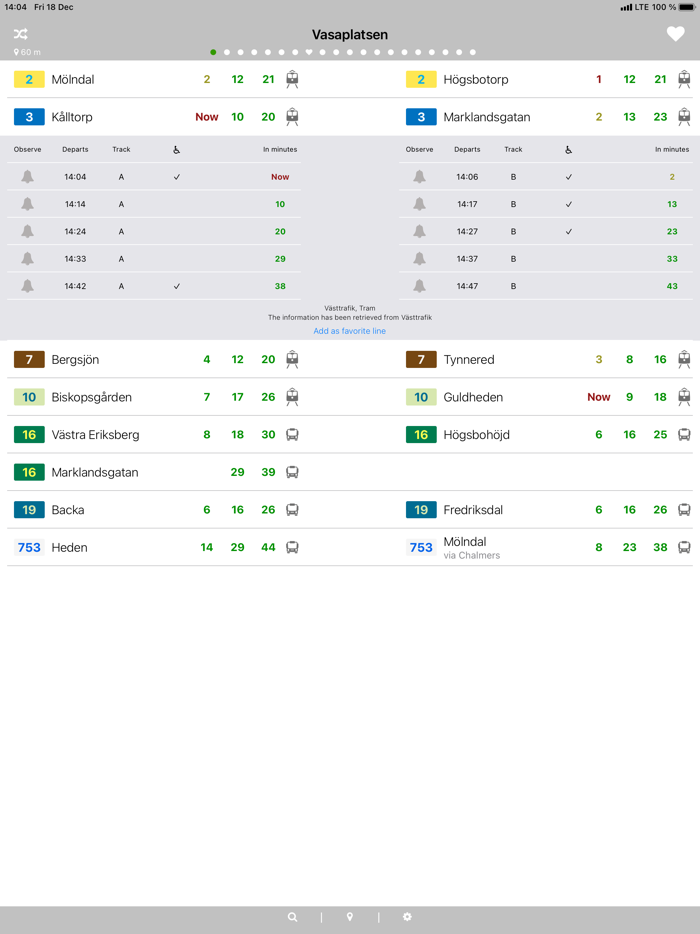Screen dimensions: 700x934
Task: Tap the 19 Backa line badge
Action: [x=29, y=510]
